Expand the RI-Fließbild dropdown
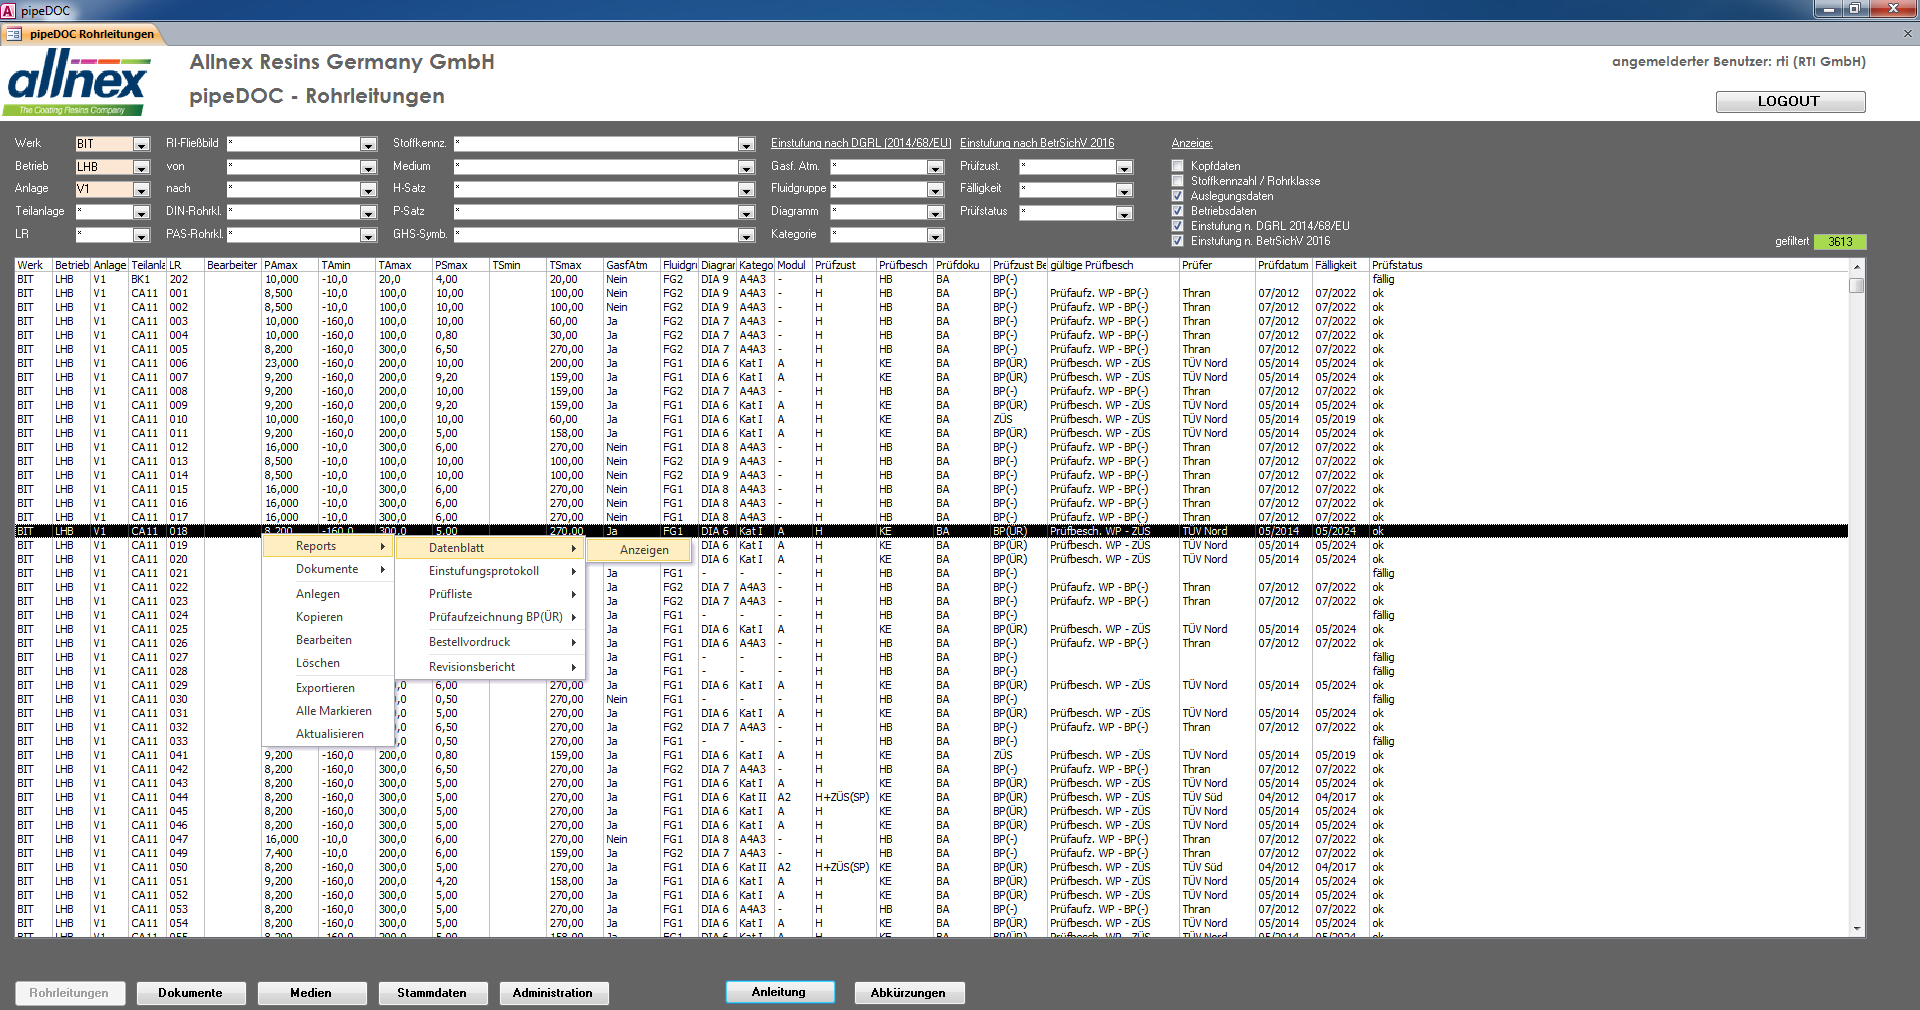 click(x=368, y=144)
